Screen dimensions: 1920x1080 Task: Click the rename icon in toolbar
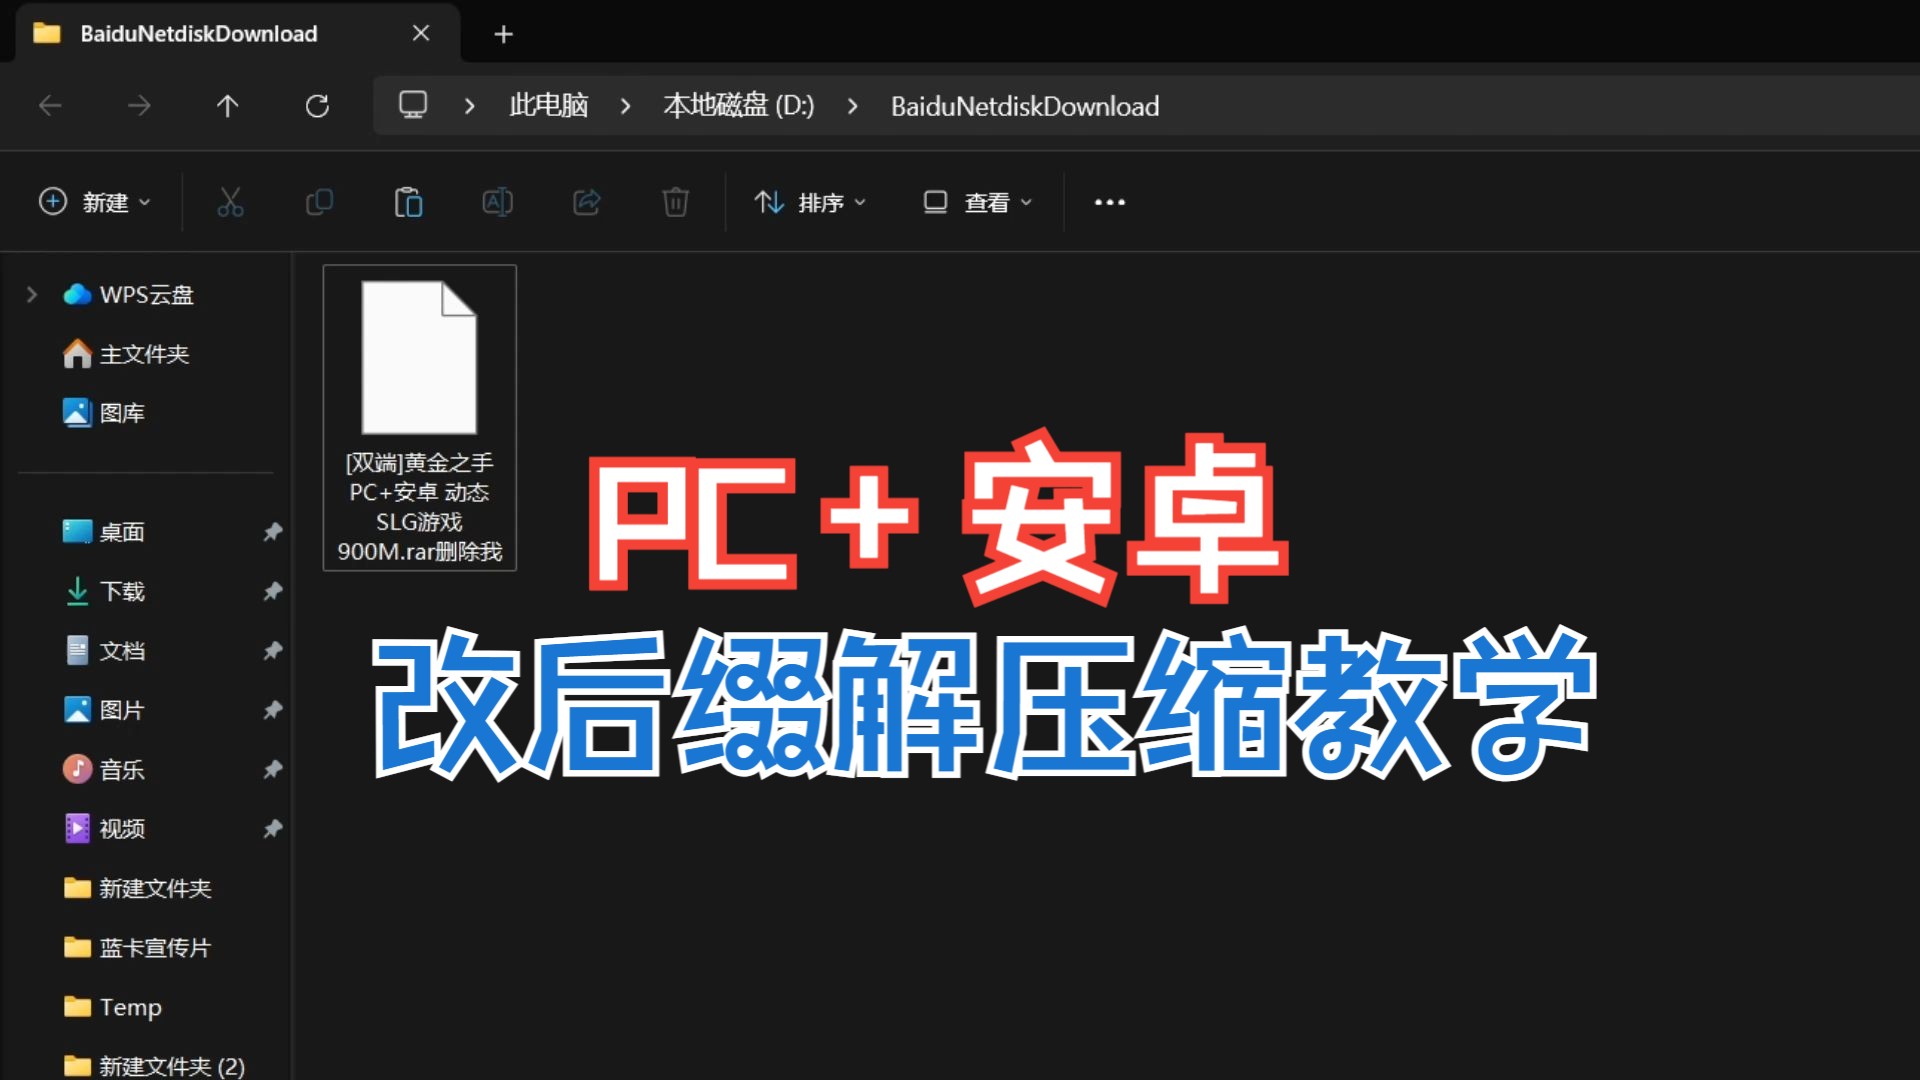[x=498, y=202]
